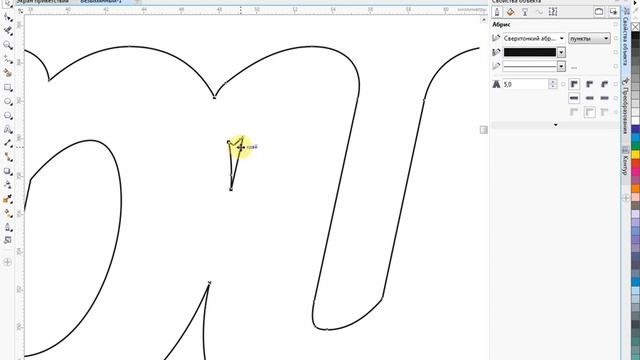Open toolbox quick customize plus button

(x=8, y=262)
